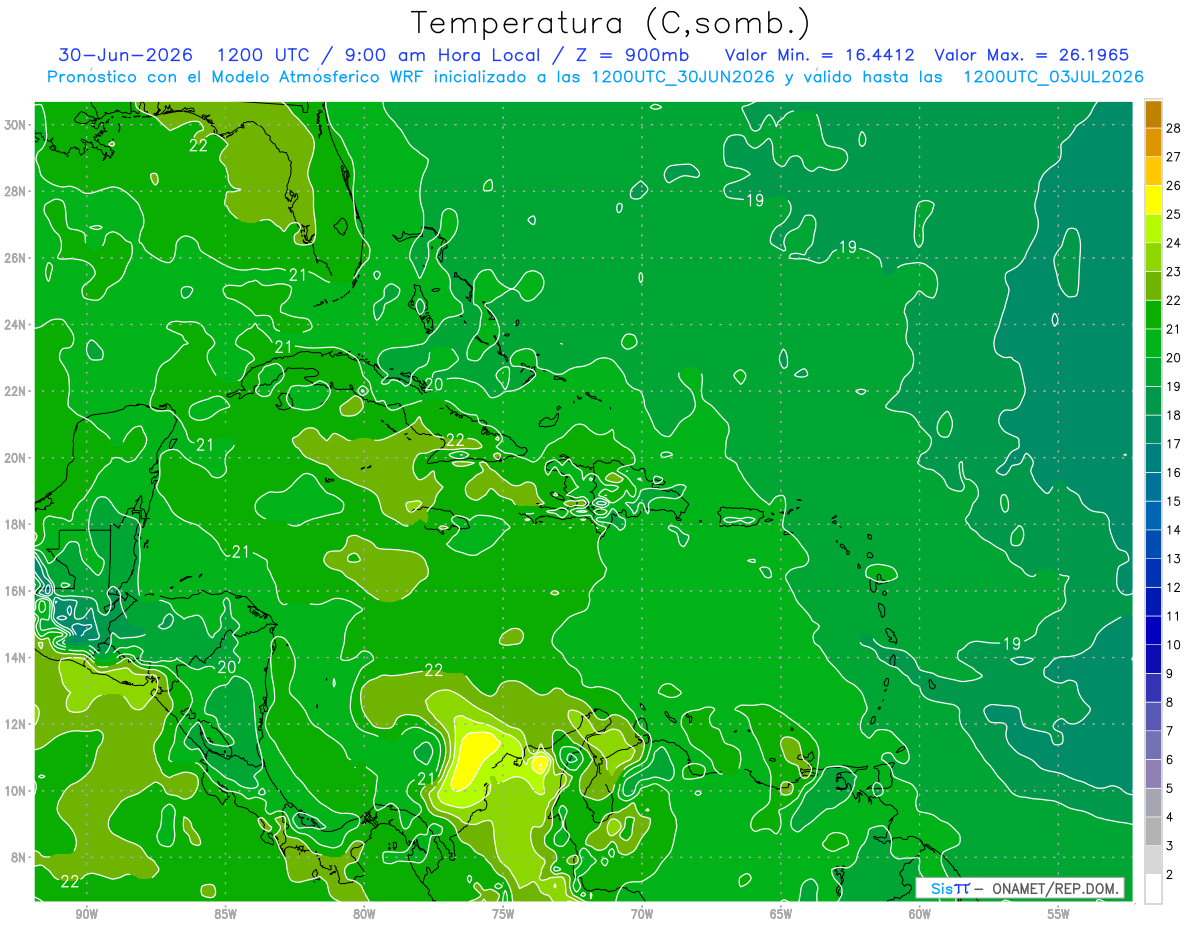Click the '70W' longitude axis label
The width and height of the screenshot is (1200, 927).
pyautogui.click(x=642, y=914)
